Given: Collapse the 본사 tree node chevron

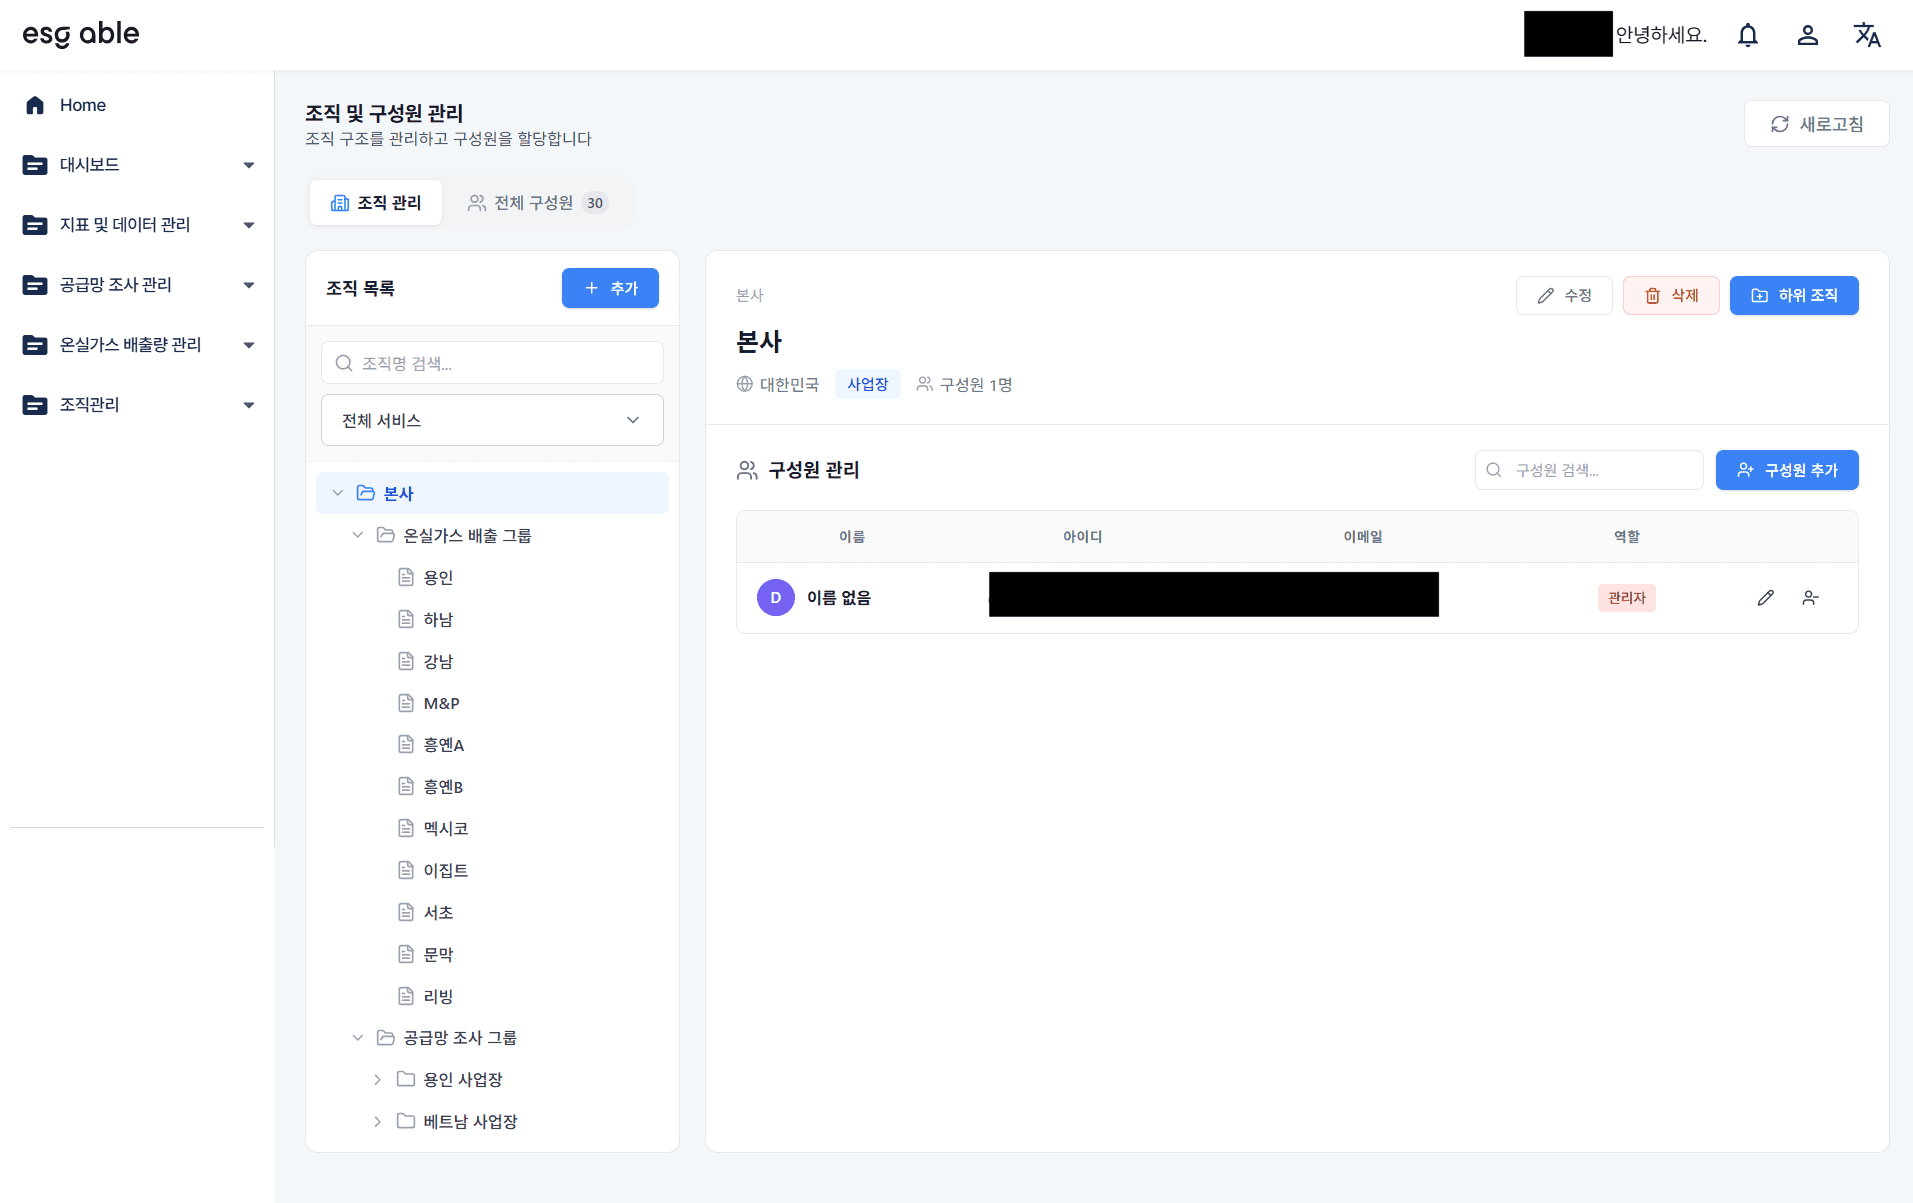Looking at the screenshot, I should click(338, 493).
